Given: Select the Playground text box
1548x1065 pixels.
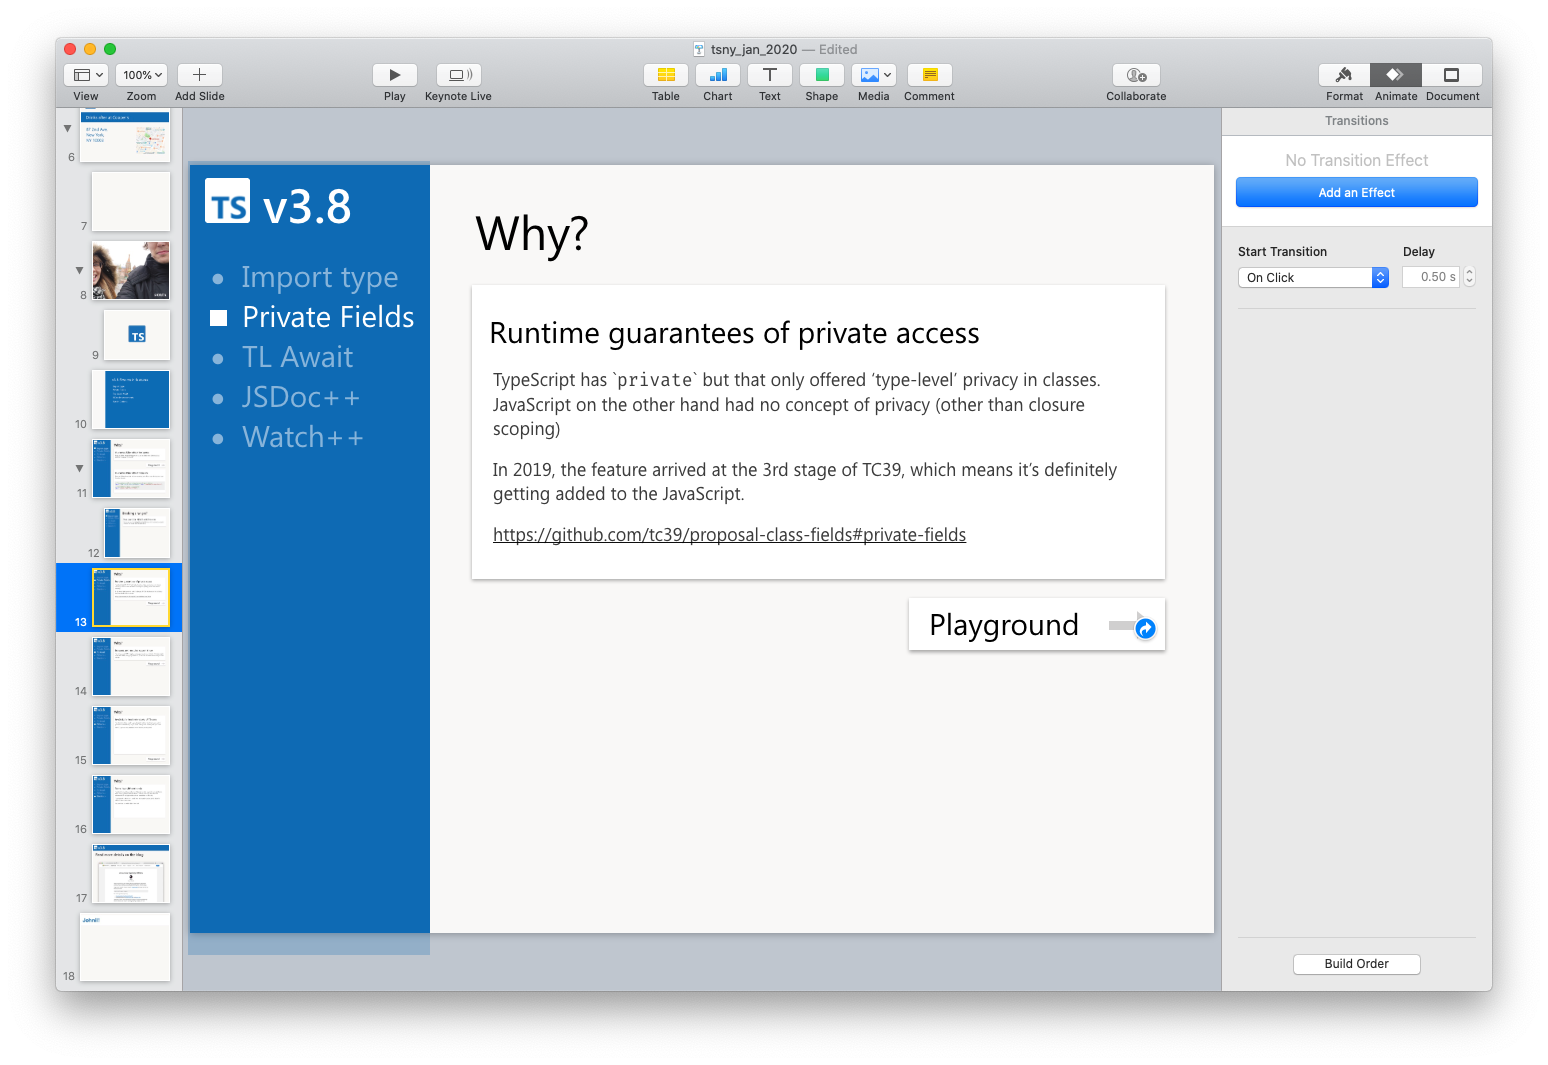Looking at the screenshot, I should (x=1004, y=625).
